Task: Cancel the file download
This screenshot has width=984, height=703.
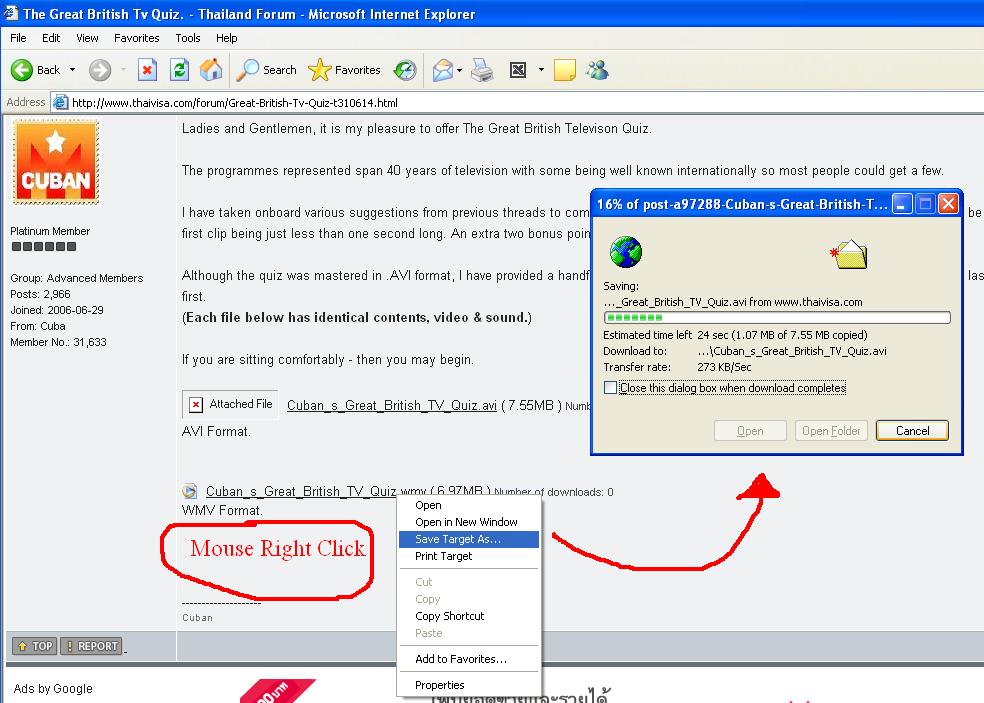Action: coord(912,431)
